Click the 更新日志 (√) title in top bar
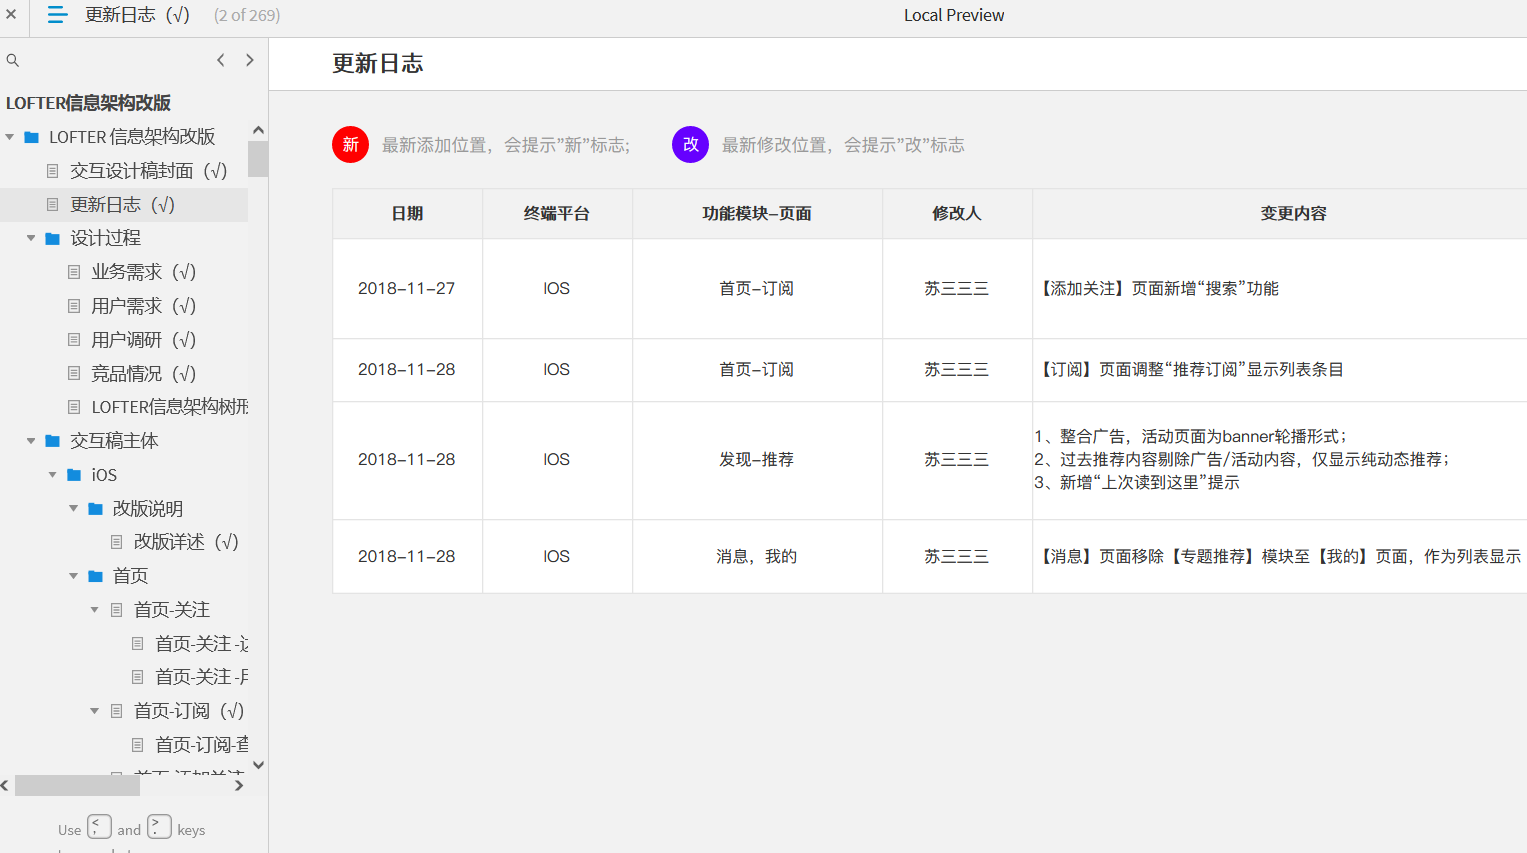This screenshot has height=853, width=1527. click(137, 15)
